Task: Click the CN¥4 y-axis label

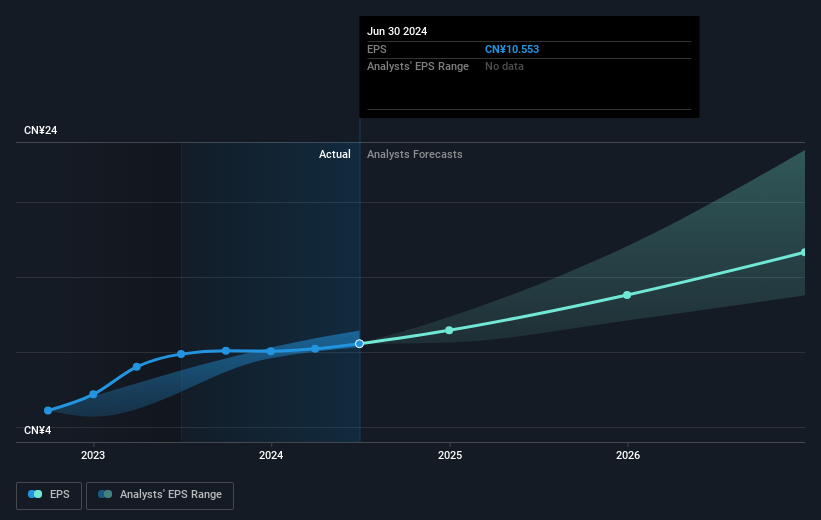Action: tap(38, 430)
